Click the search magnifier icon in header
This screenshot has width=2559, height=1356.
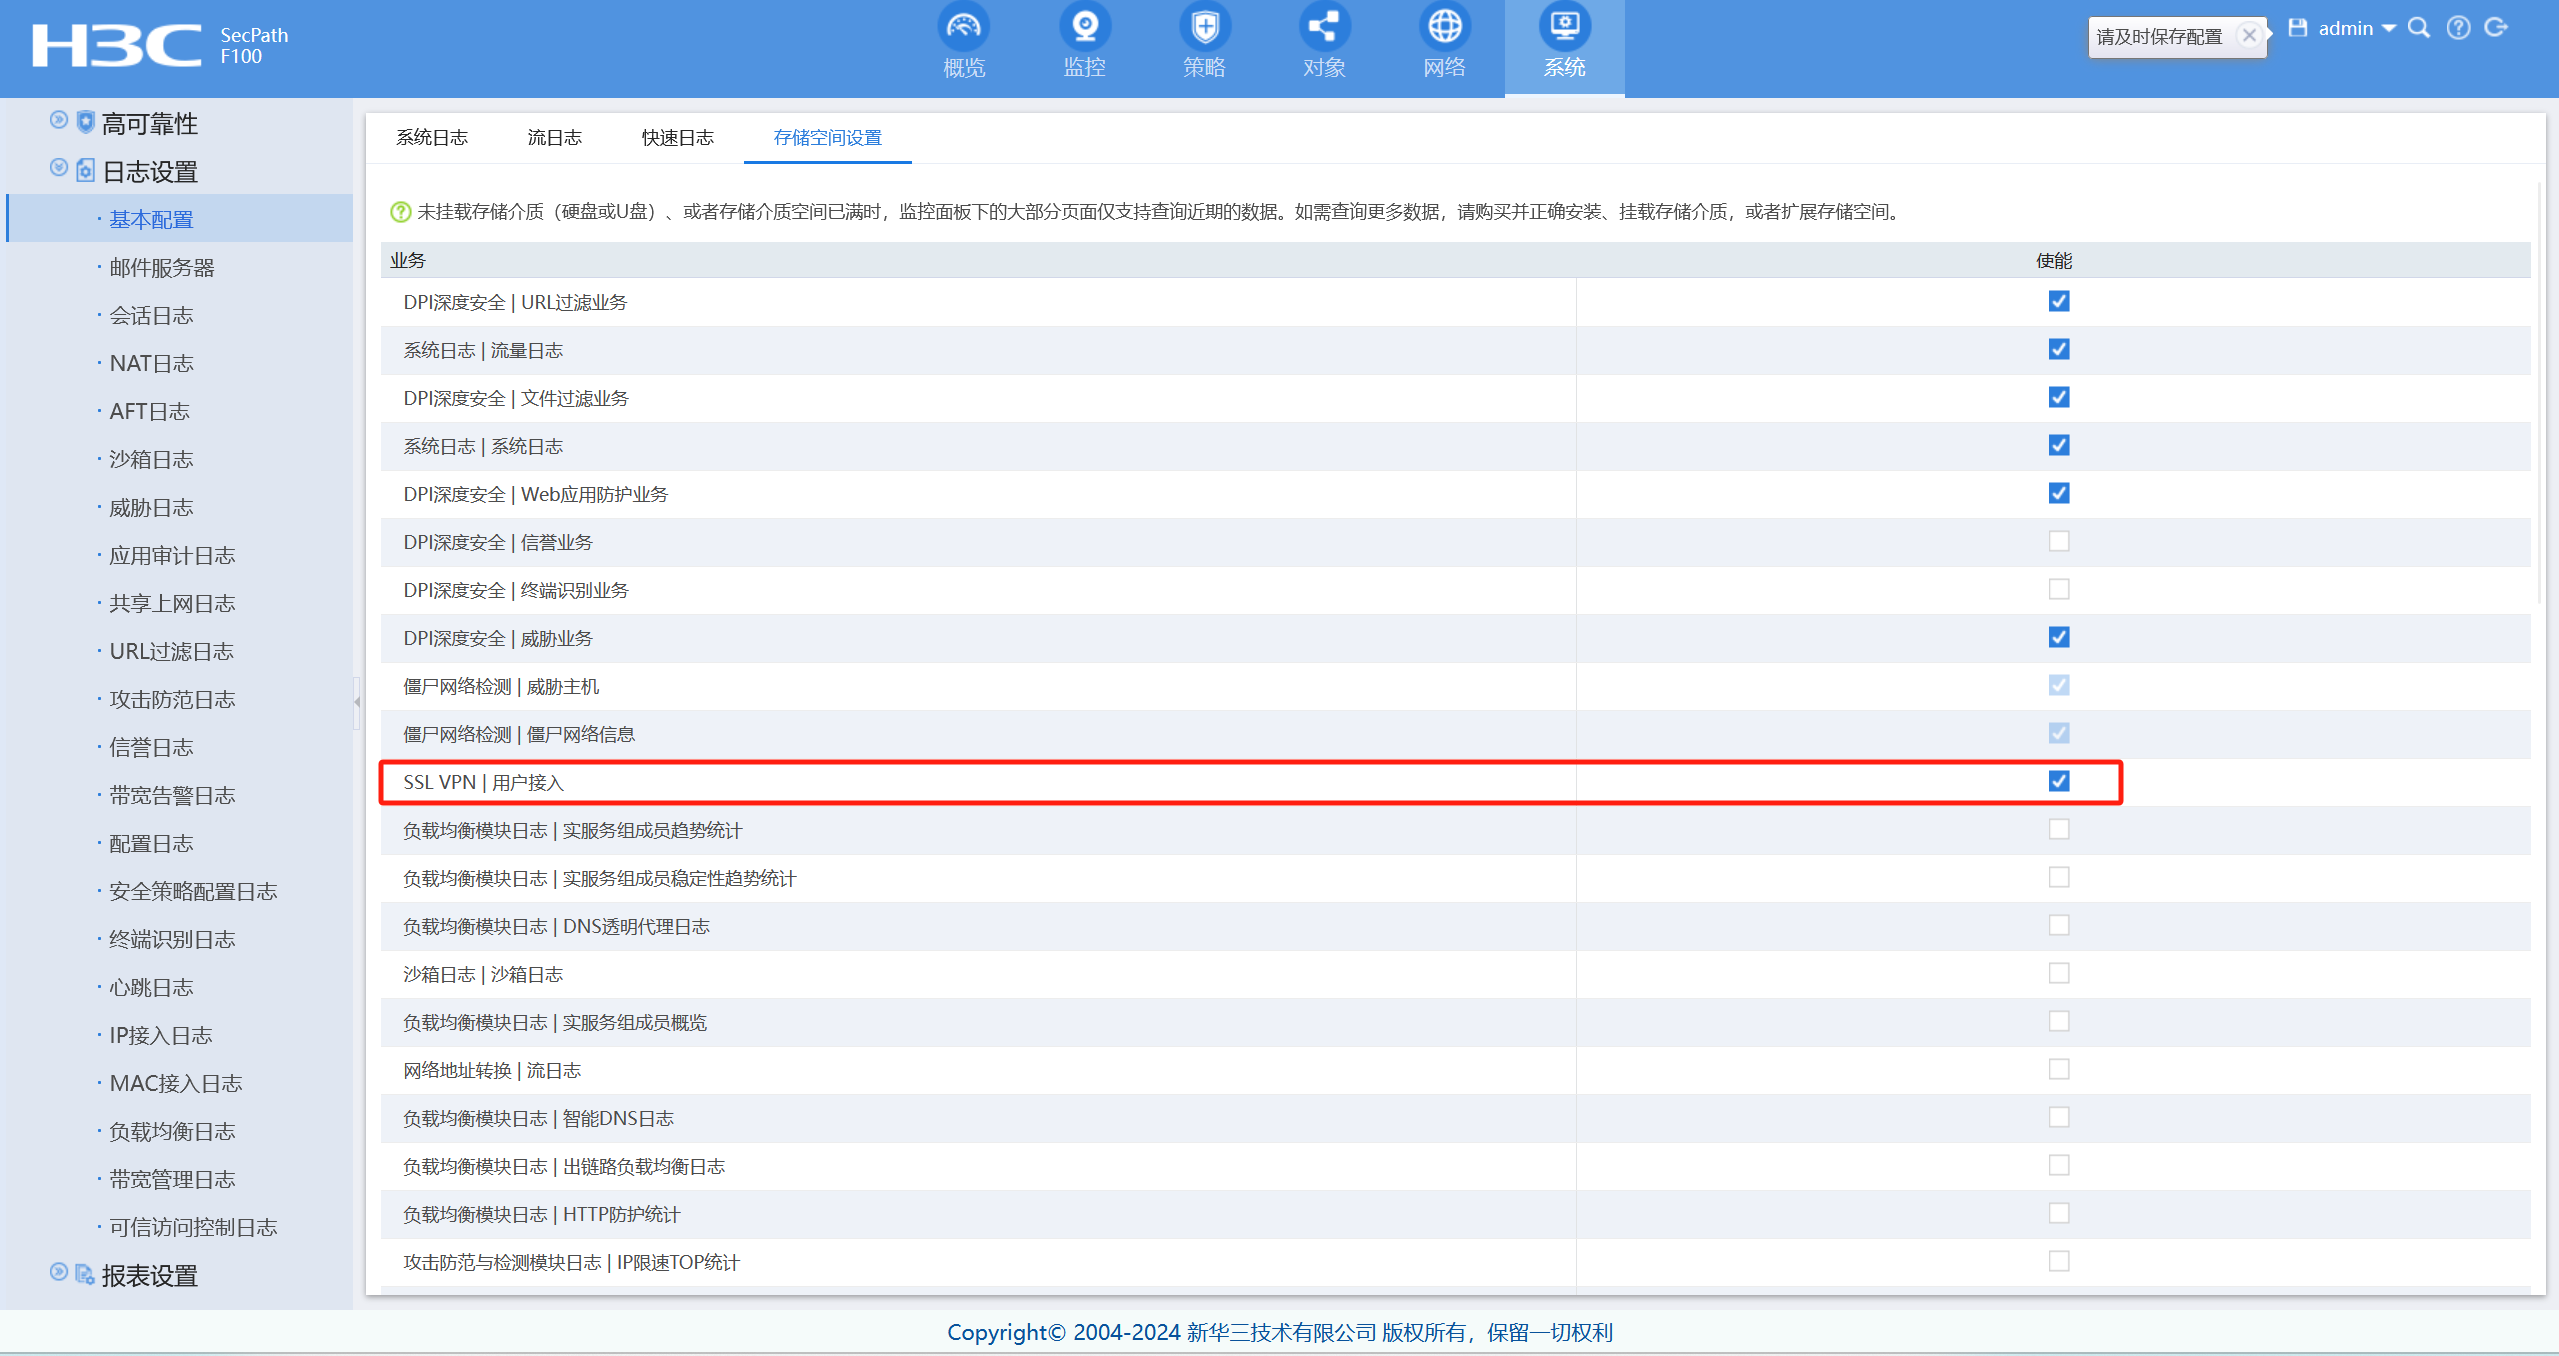2418,28
